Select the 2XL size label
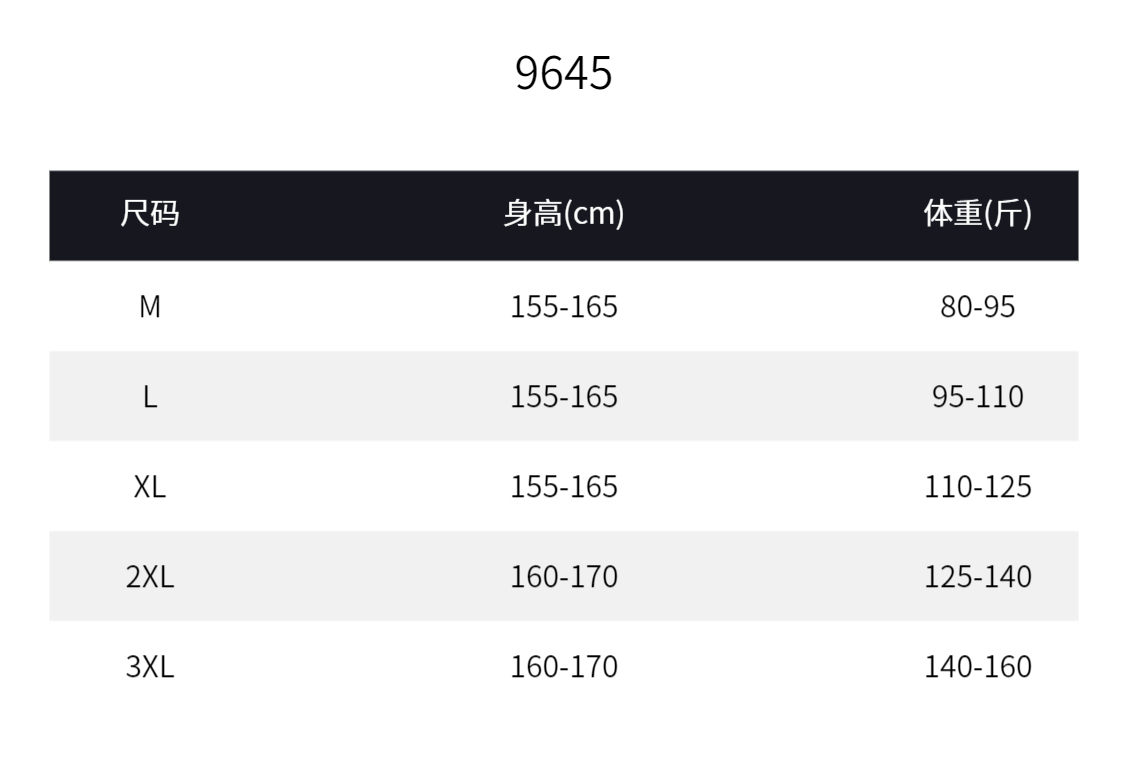 (x=150, y=577)
